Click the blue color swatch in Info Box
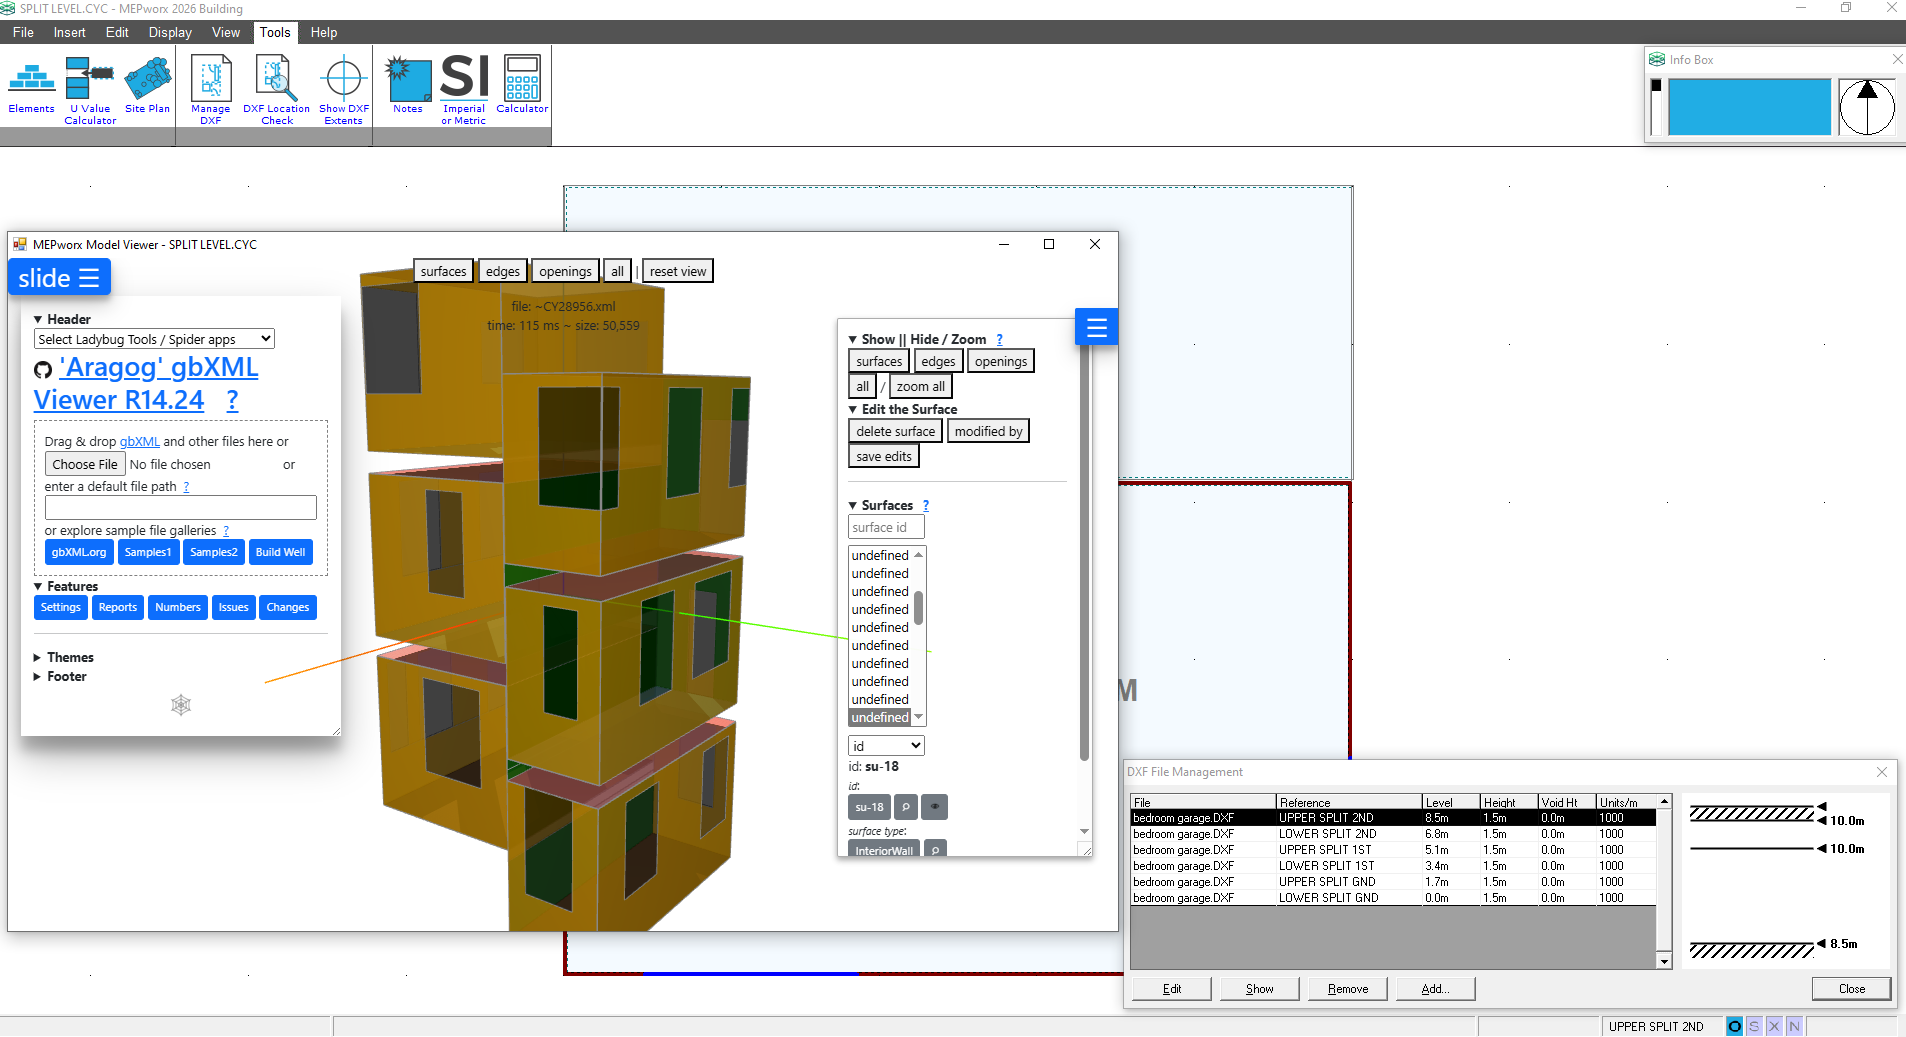Image resolution: width=1906 pixels, height=1037 pixels. point(1749,107)
